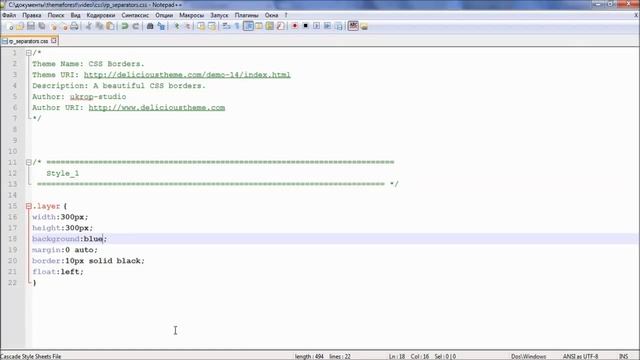Click line number 18 in the margin
Screen dimensions: 640x360
(x=13, y=239)
